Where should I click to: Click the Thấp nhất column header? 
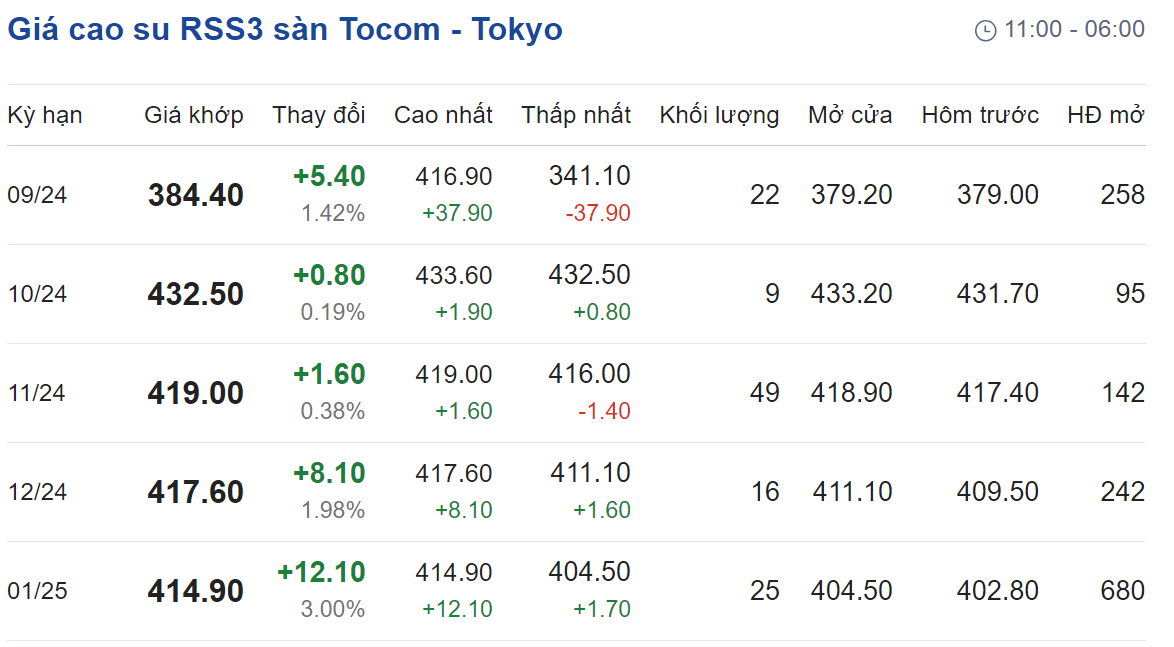point(577,115)
